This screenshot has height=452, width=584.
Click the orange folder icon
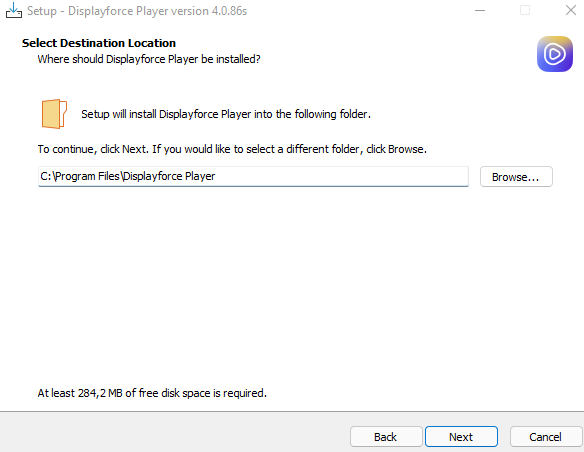[x=54, y=114]
